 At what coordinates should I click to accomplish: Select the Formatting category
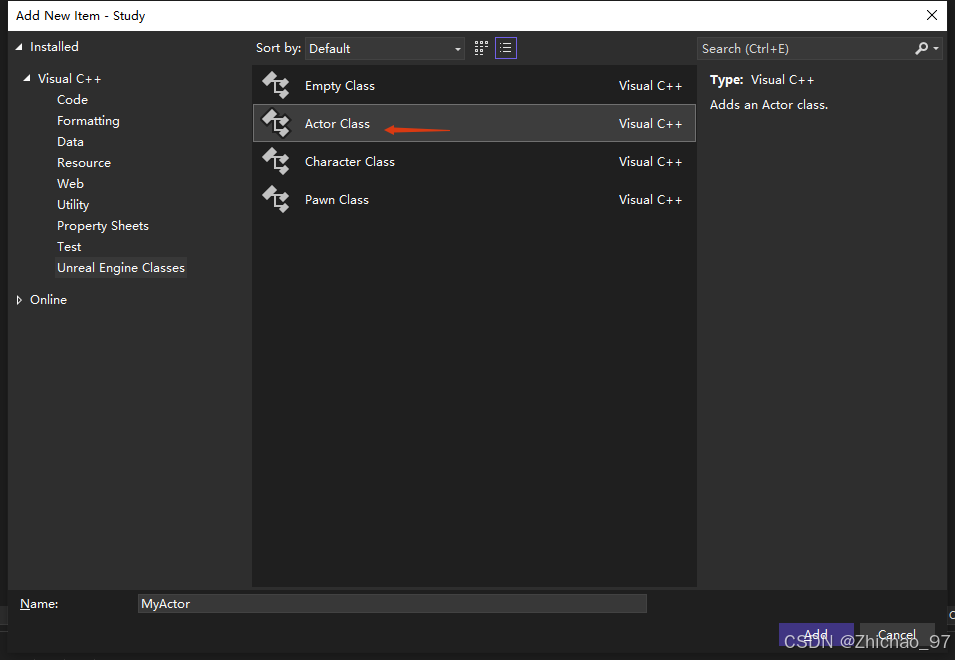click(x=88, y=121)
